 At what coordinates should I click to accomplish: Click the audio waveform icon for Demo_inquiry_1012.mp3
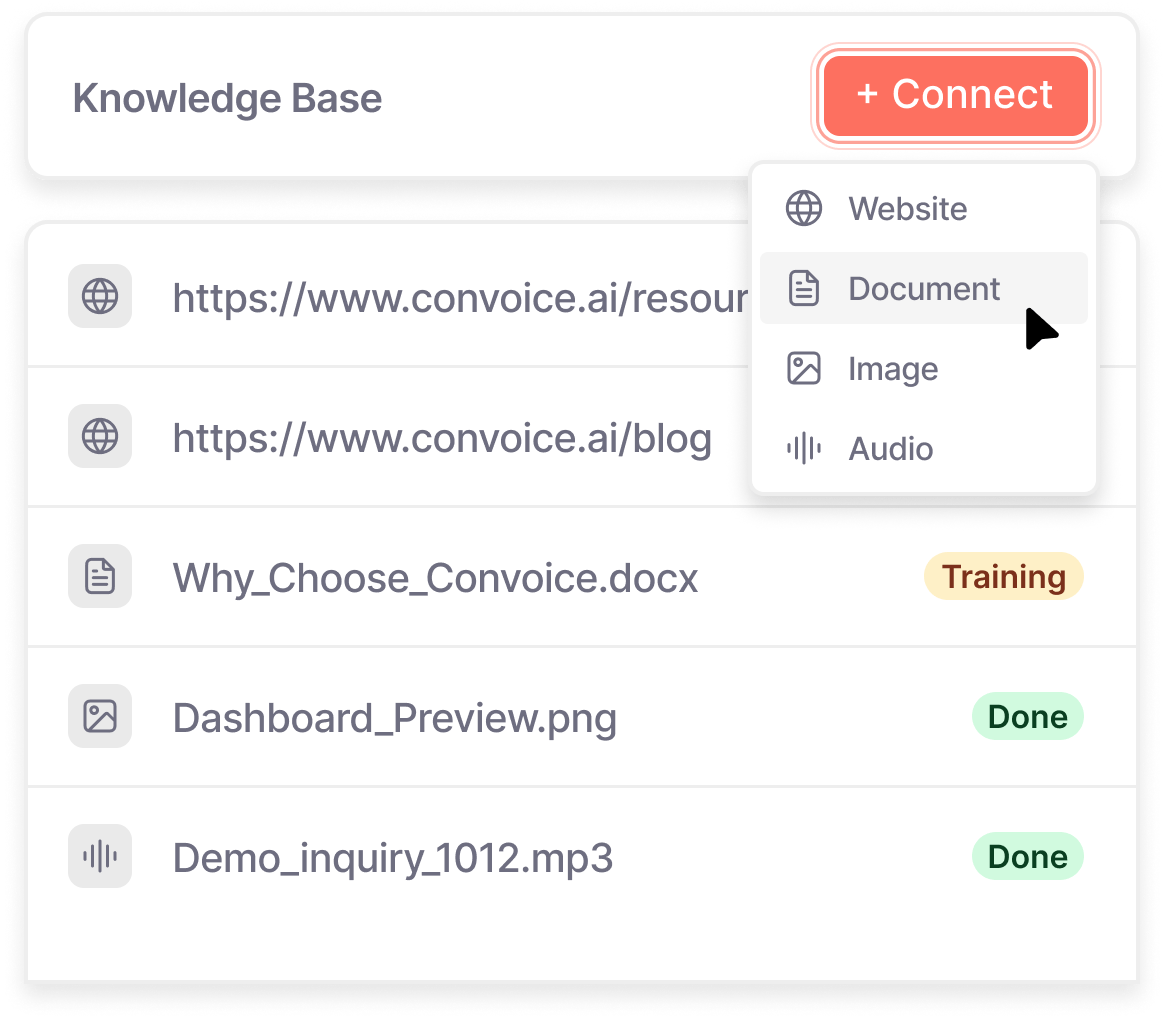pos(100,856)
